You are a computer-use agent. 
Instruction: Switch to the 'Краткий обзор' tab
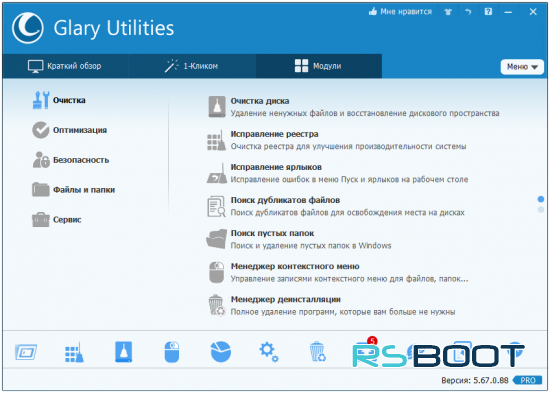pos(65,66)
